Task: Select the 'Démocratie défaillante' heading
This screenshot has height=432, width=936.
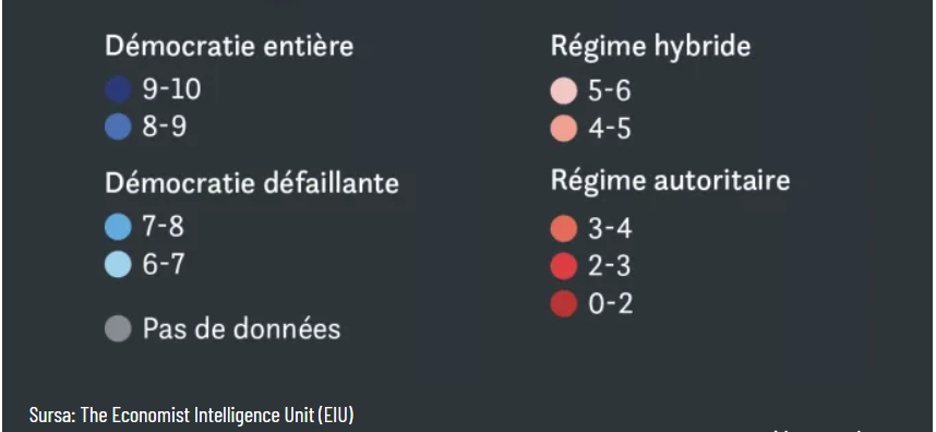Action: [x=252, y=184]
